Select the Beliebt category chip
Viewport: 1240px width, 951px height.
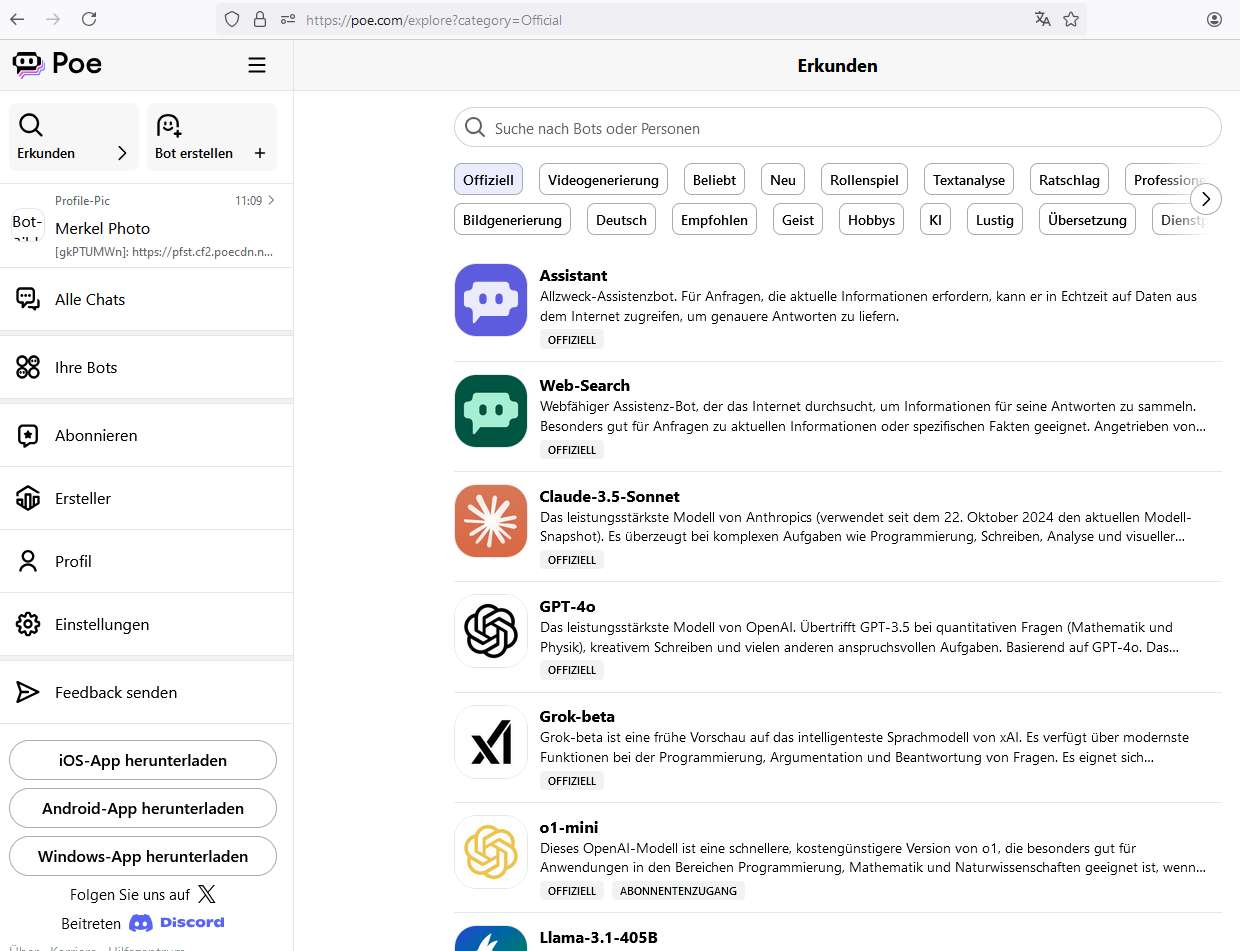click(714, 180)
